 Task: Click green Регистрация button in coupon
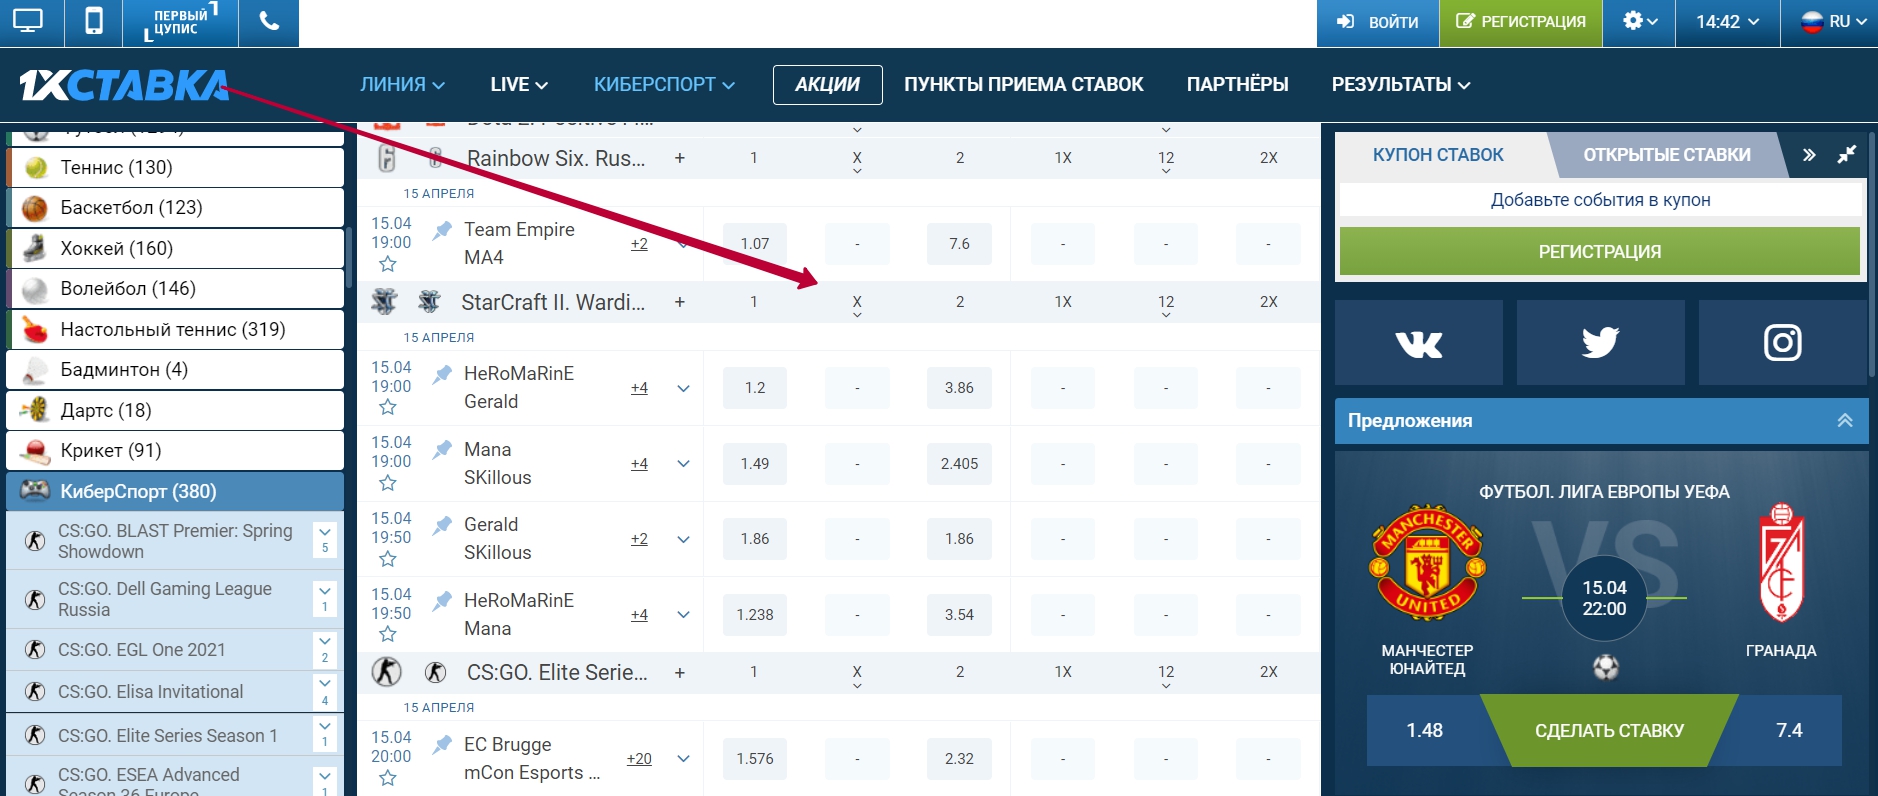pos(1600,251)
